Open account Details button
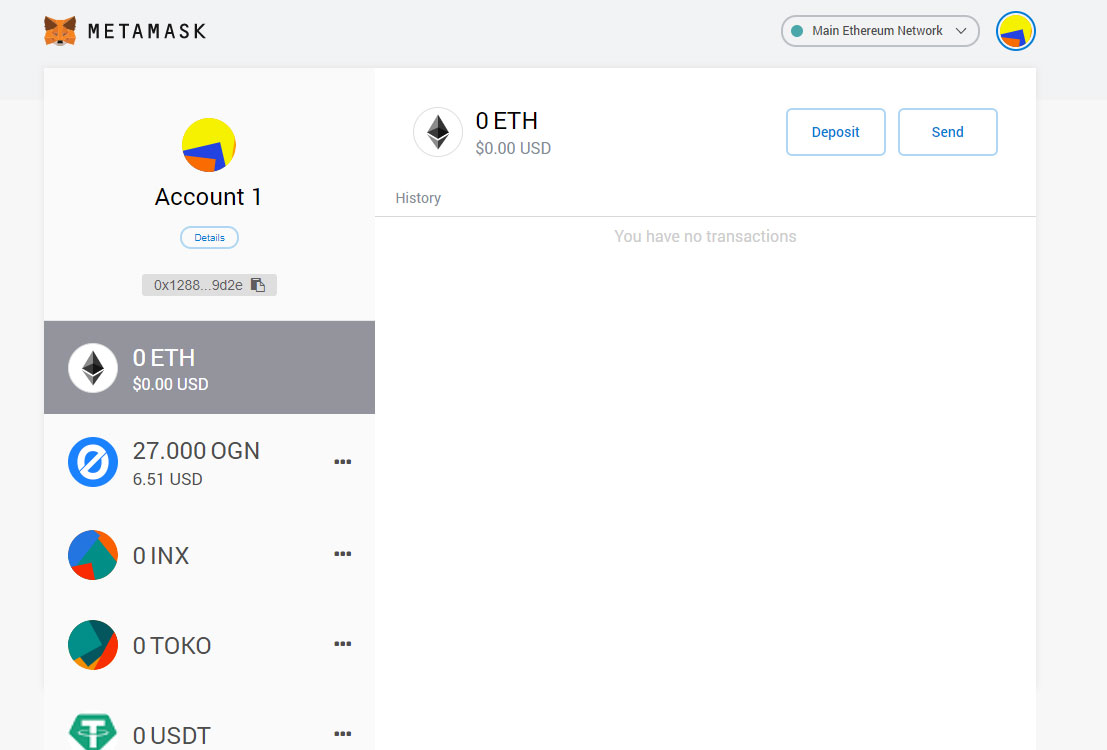This screenshot has width=1107, height=750. pos(209,237)
